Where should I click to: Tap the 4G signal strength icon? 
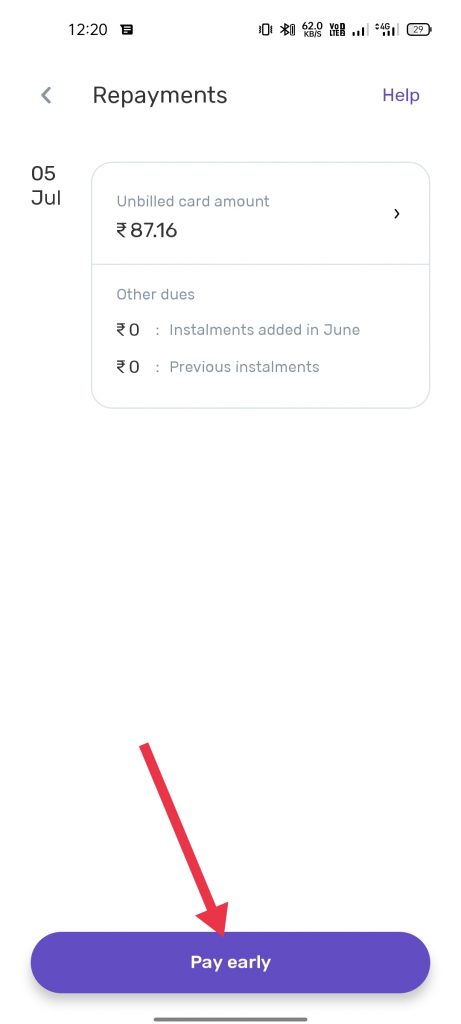(x=385, y=29)
